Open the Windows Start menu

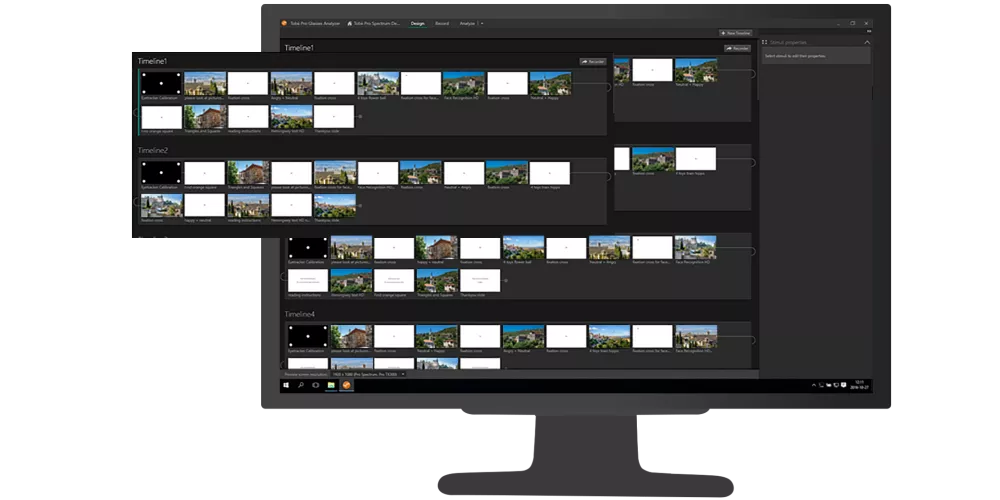click(286, 385)
